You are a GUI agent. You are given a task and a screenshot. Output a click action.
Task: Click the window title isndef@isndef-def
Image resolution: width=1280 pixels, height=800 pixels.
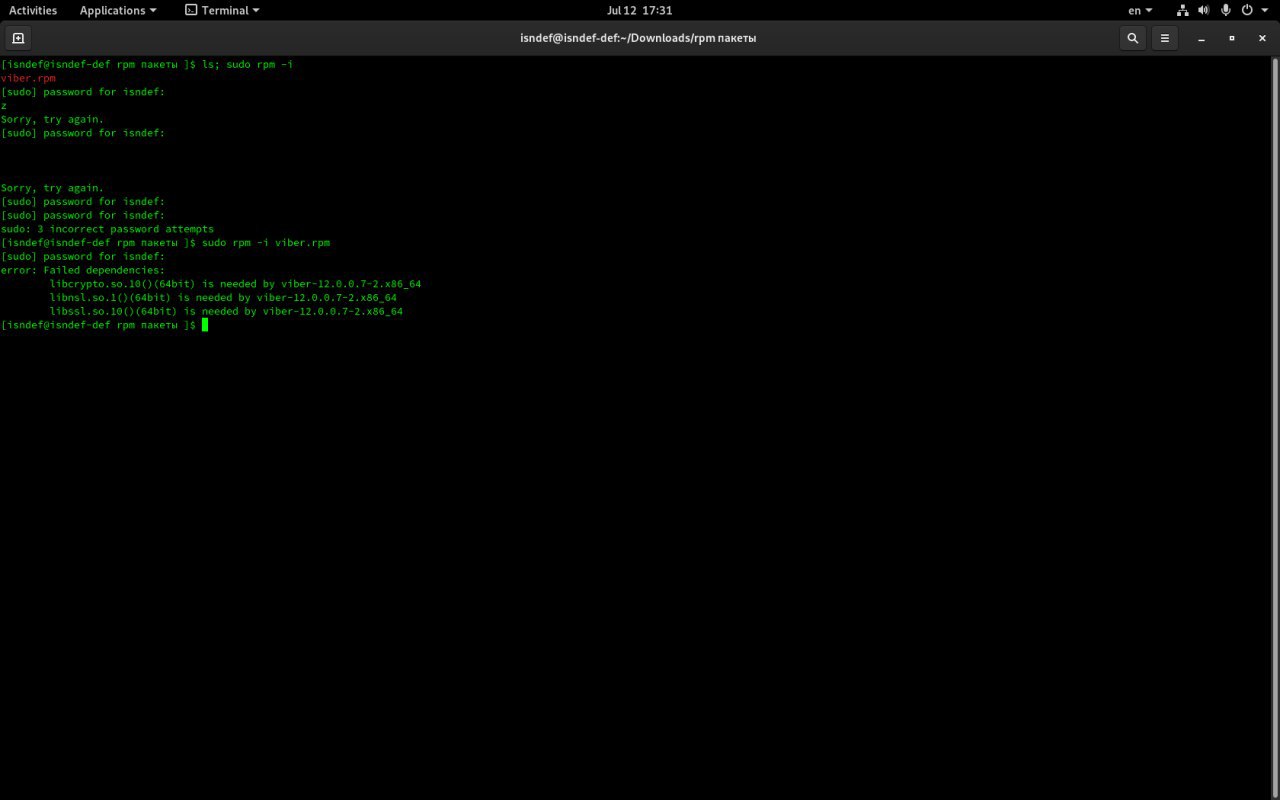pyautogui.click(x=638, y=38)
